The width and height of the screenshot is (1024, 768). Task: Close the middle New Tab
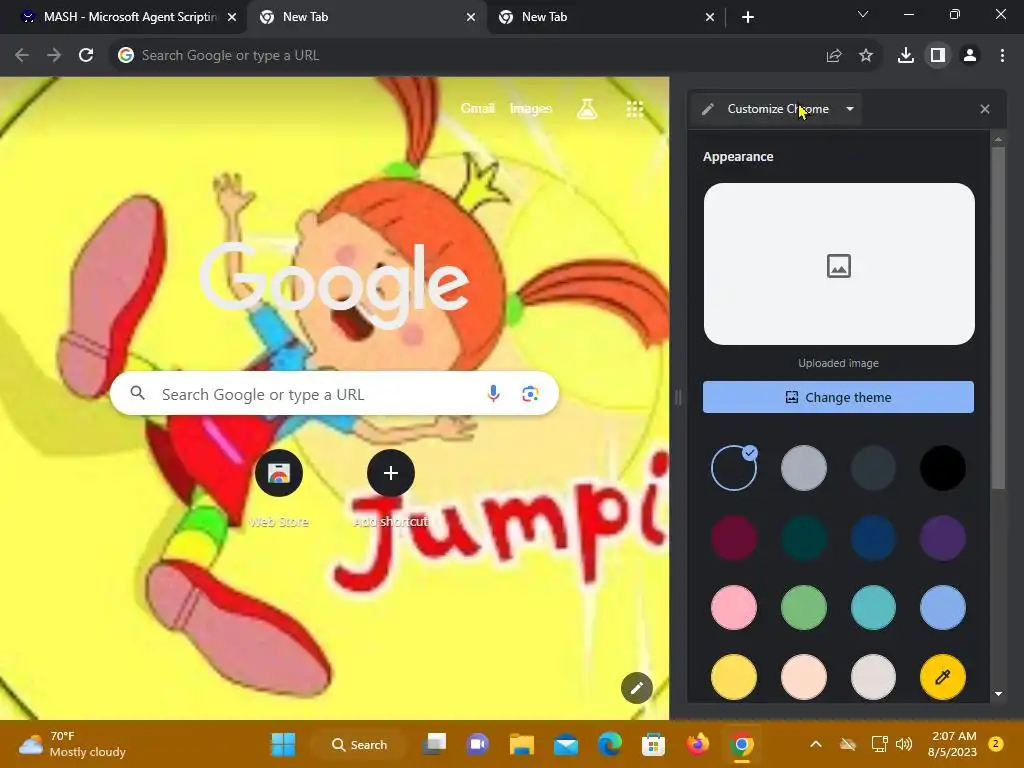coord(471,18)
